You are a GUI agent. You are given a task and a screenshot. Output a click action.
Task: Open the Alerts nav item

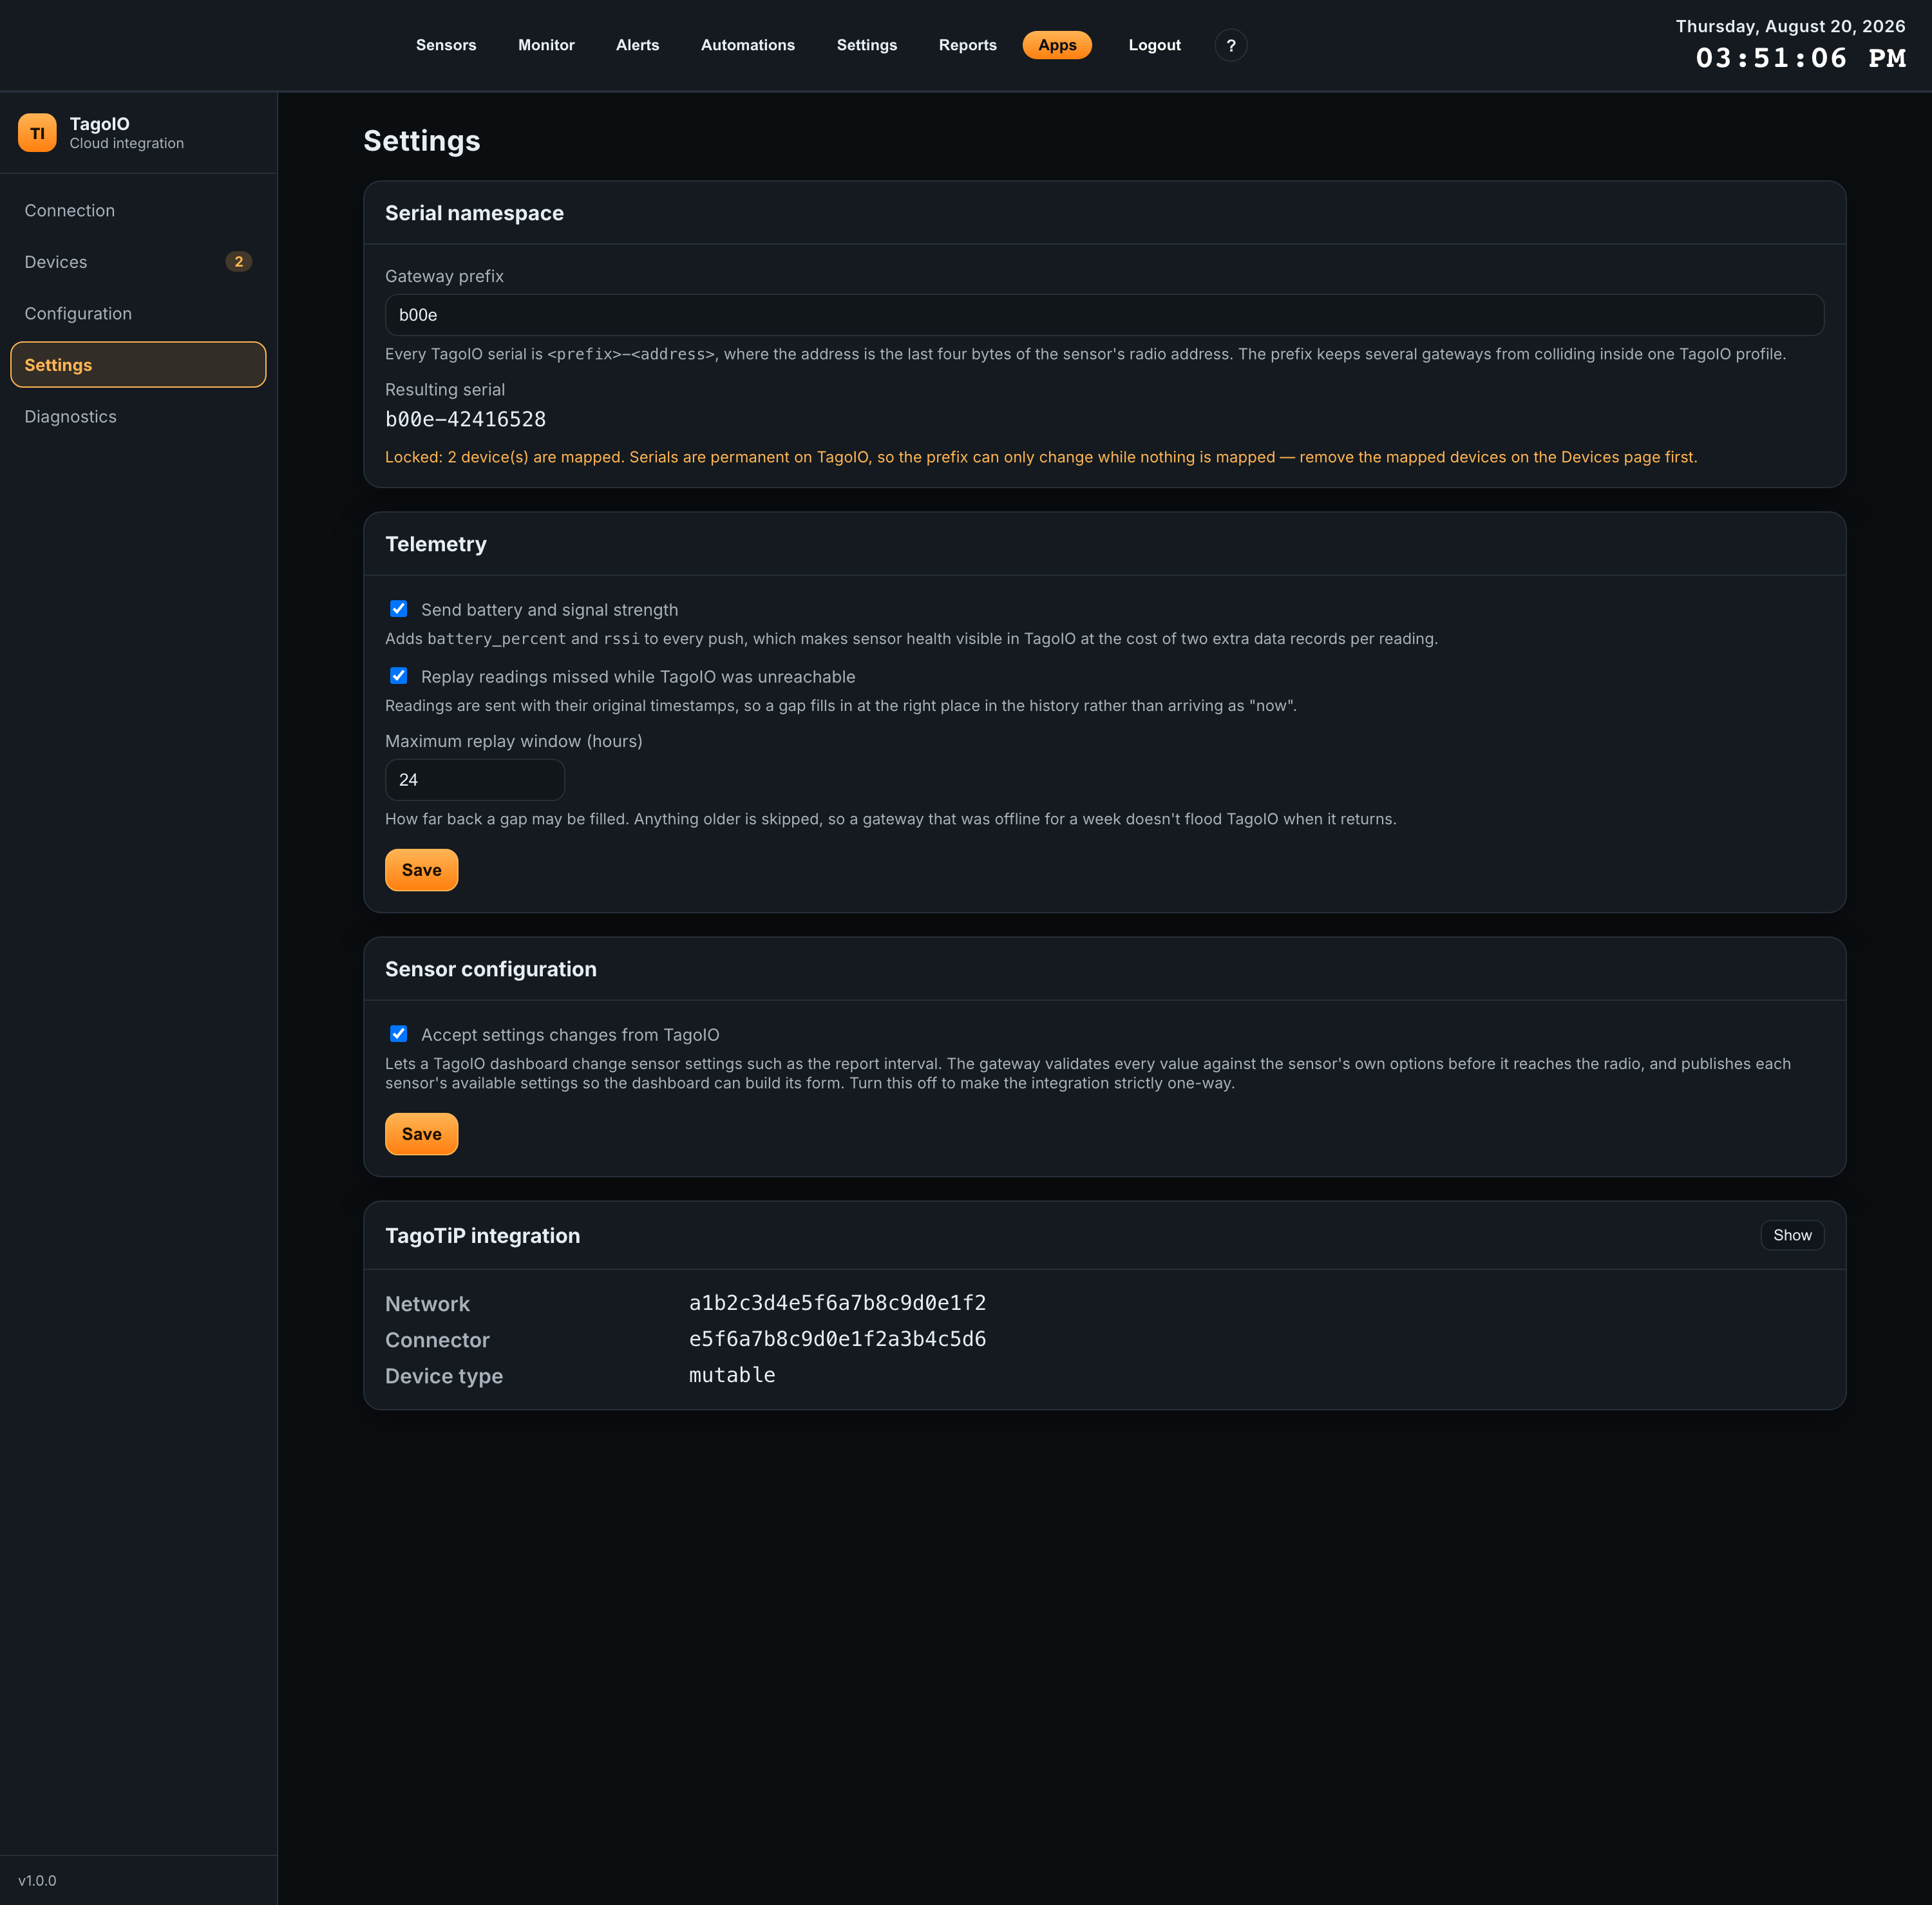coord(637,45)
